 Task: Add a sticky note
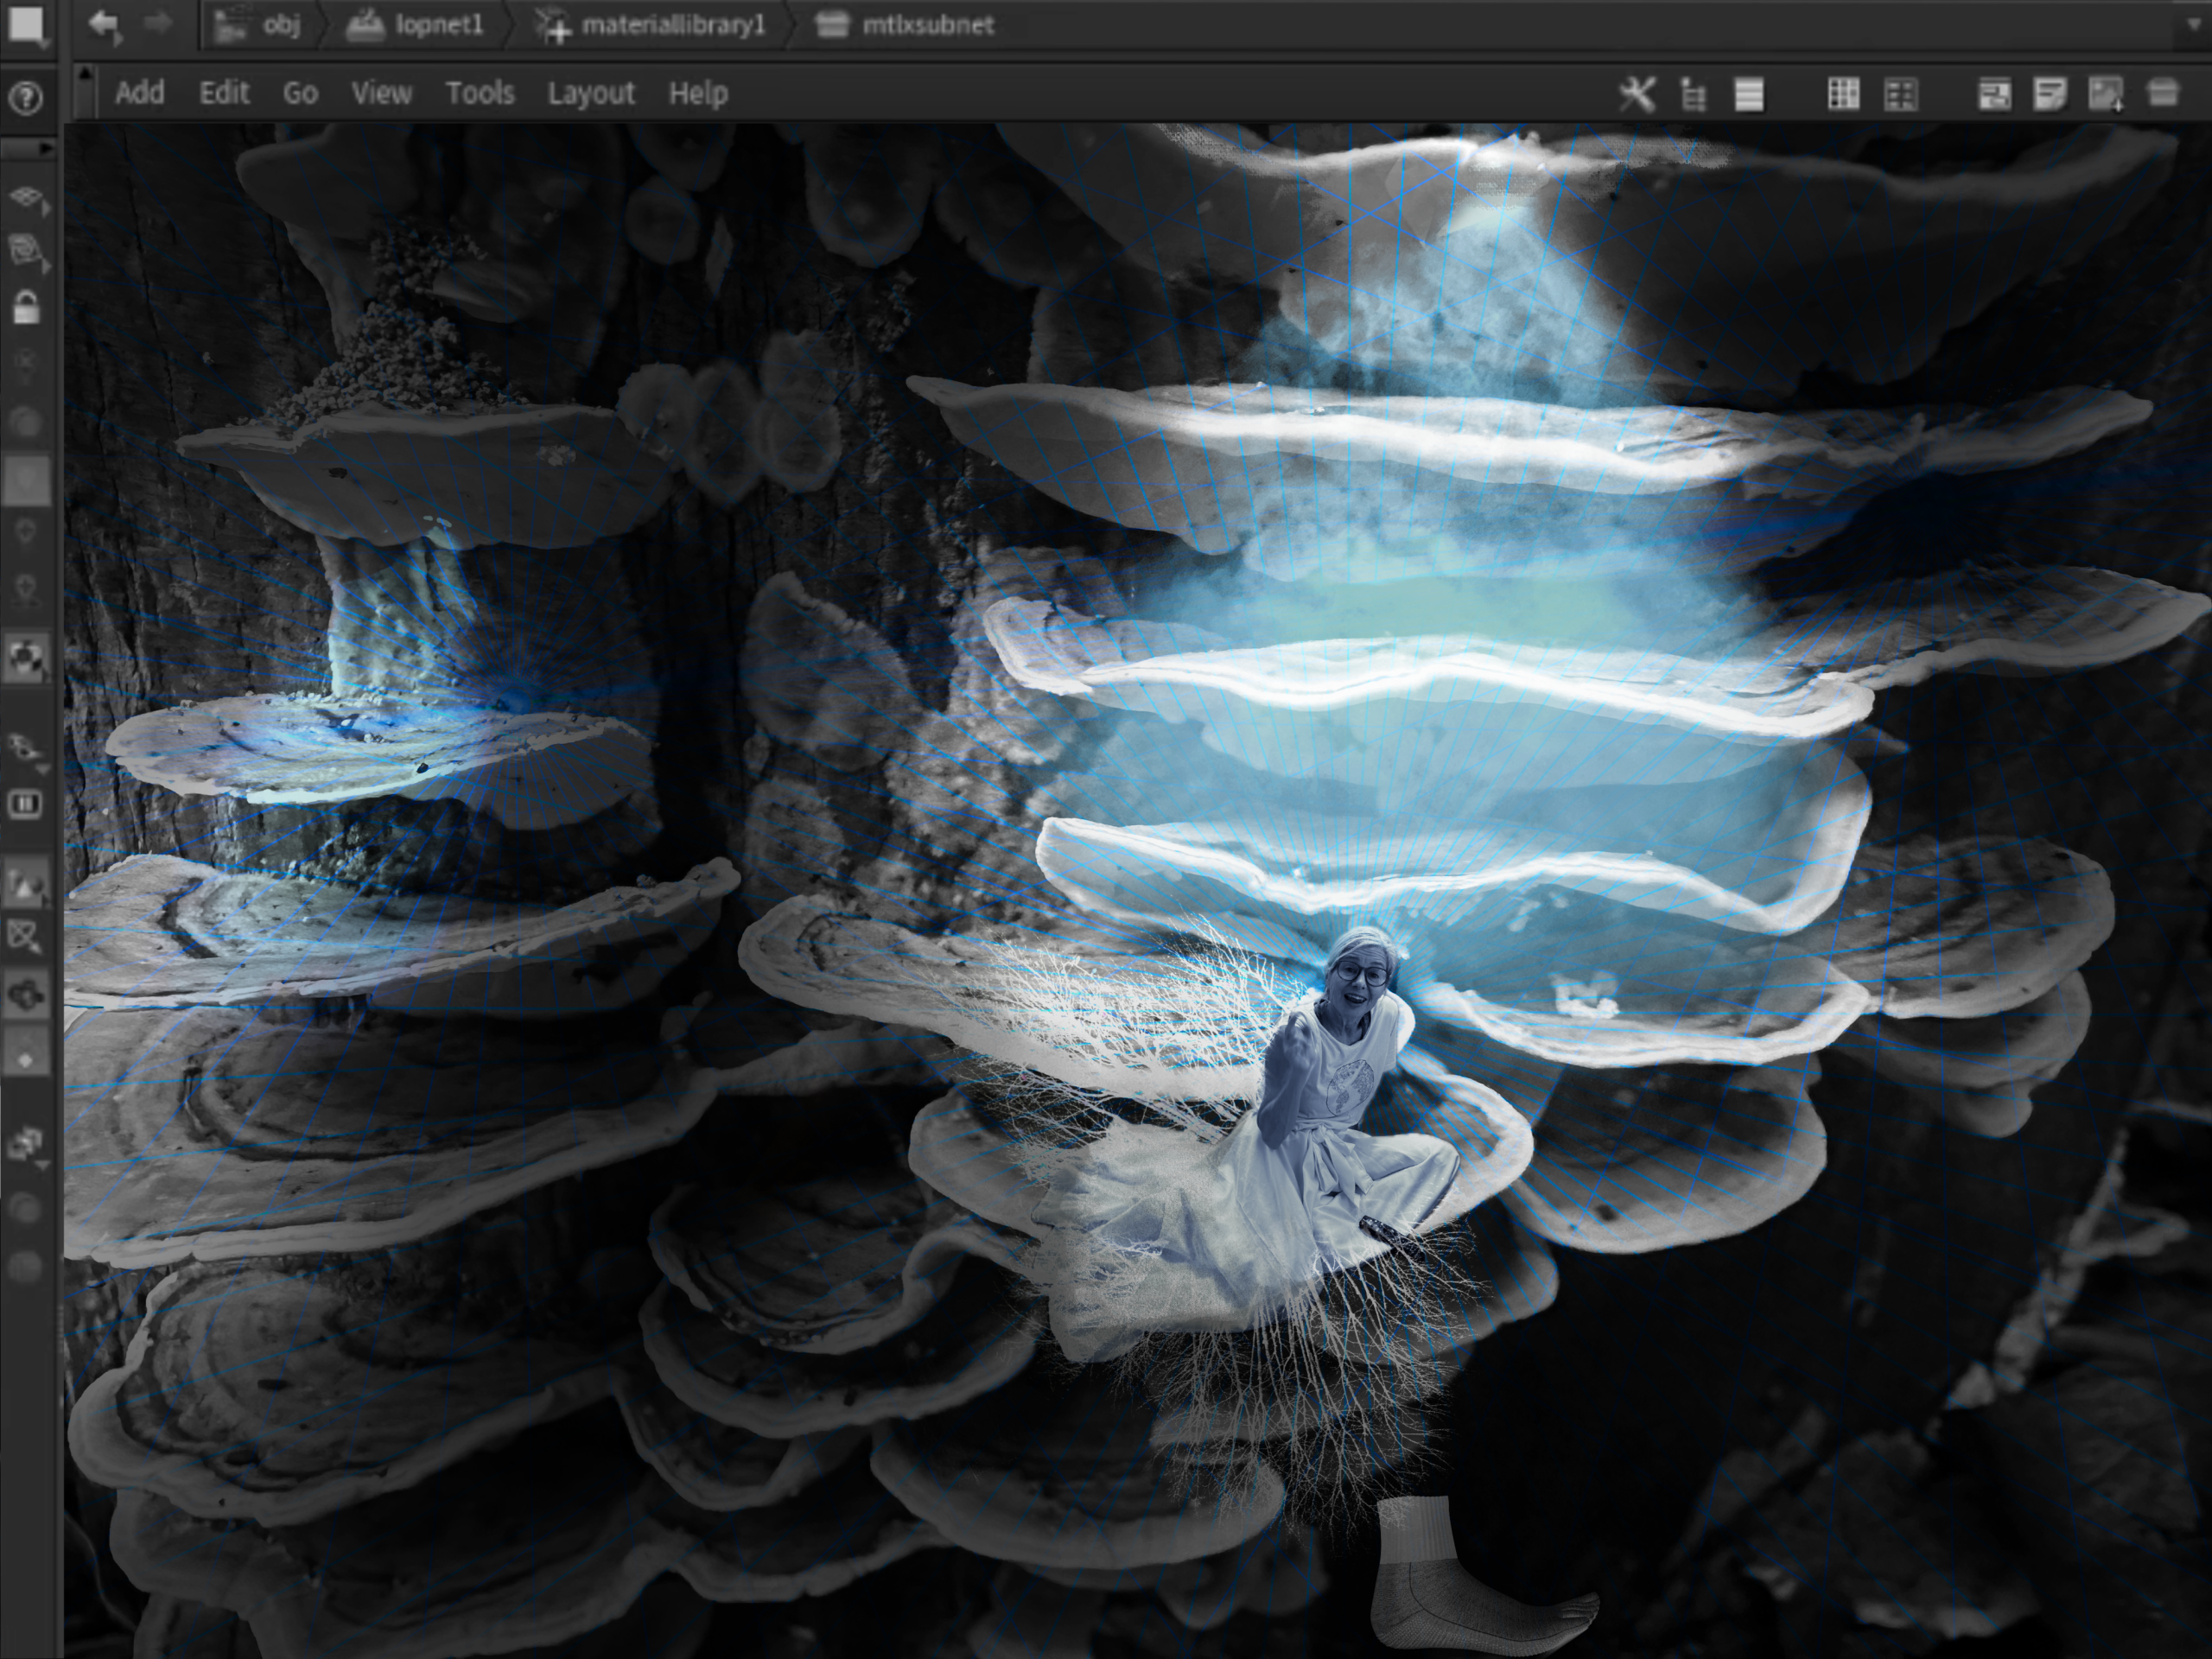[x=2050, y=95]
